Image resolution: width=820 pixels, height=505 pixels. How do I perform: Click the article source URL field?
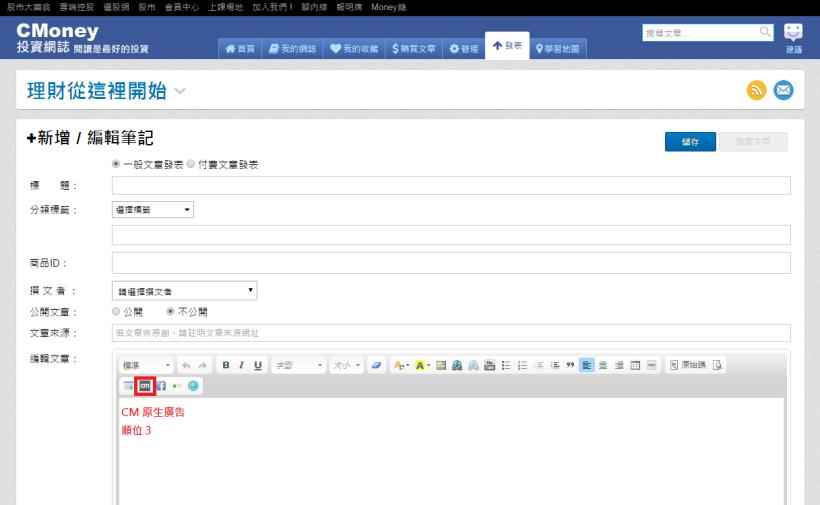[451, 333]
